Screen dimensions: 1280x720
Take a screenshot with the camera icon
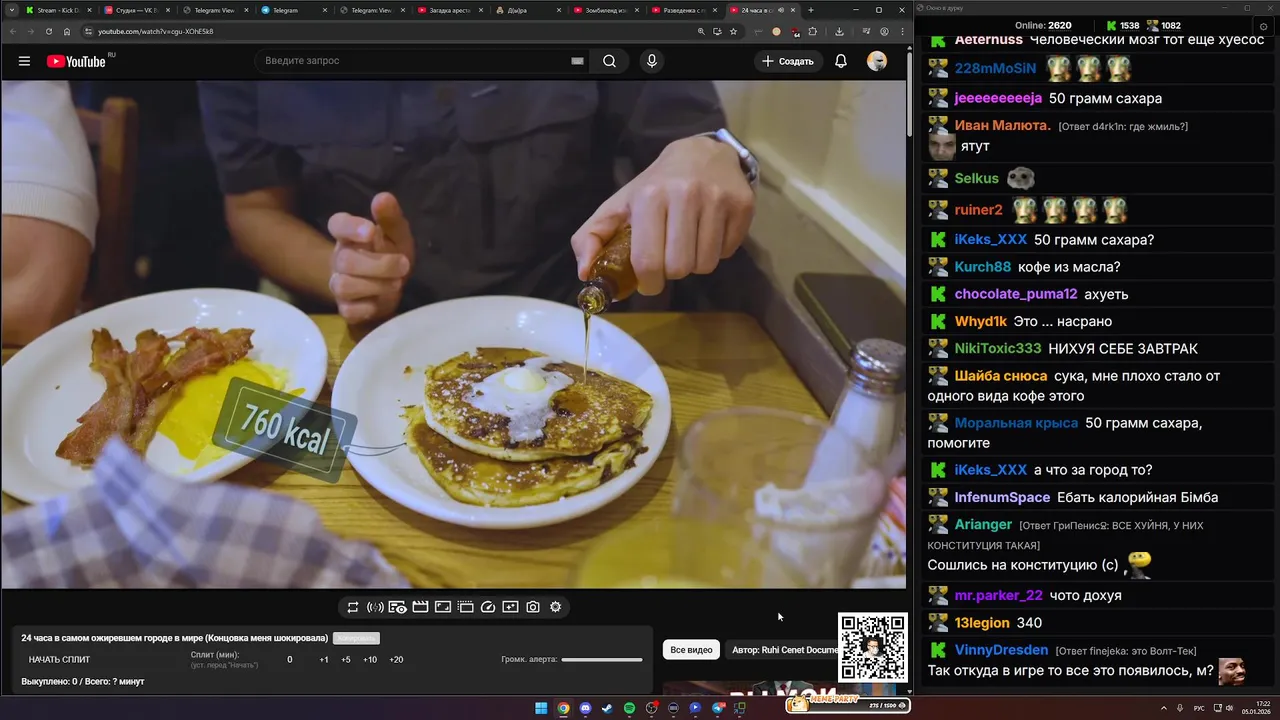533,607
